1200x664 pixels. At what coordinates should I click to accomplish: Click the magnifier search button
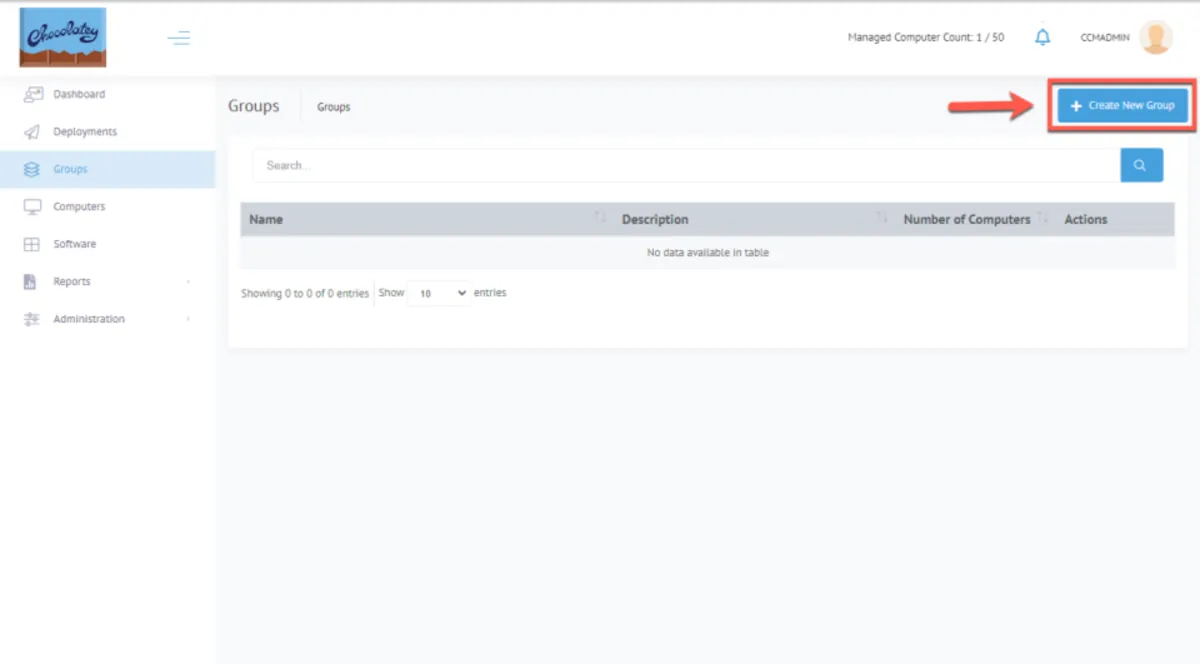coord(1141,165)
